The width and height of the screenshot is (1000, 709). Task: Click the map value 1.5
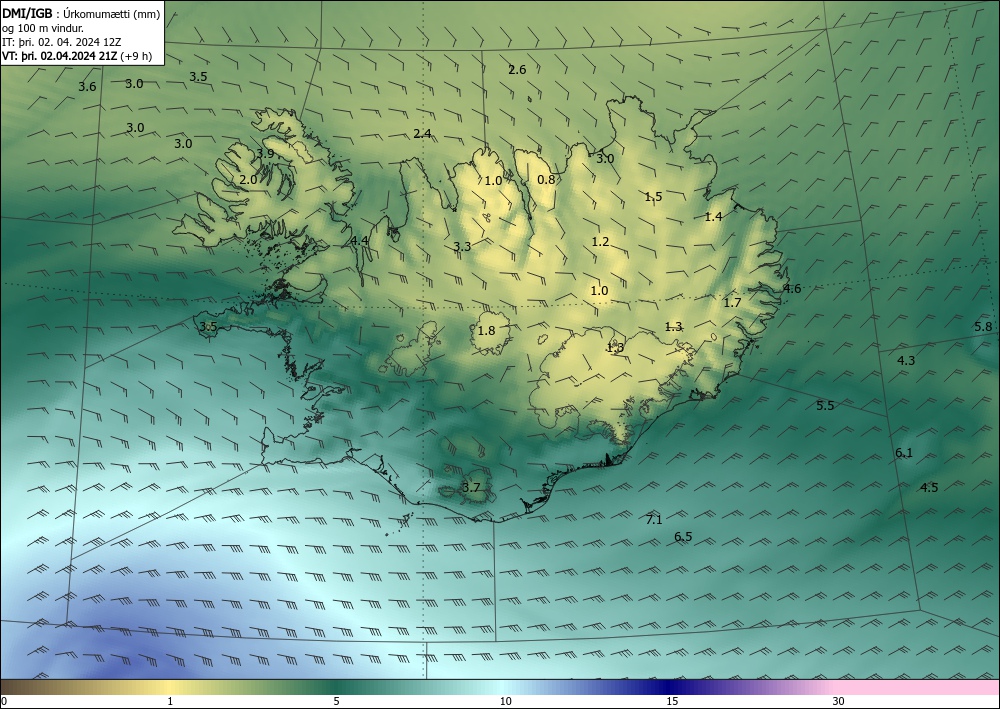click(653, 196)
